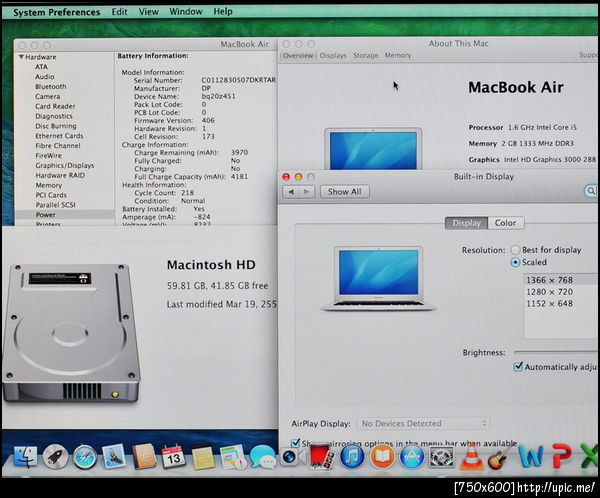Image resolution: width=600 pixels, height=498 pixels.
Task: Select FireWire in Hardware sidebar
Action: [48, 155]
